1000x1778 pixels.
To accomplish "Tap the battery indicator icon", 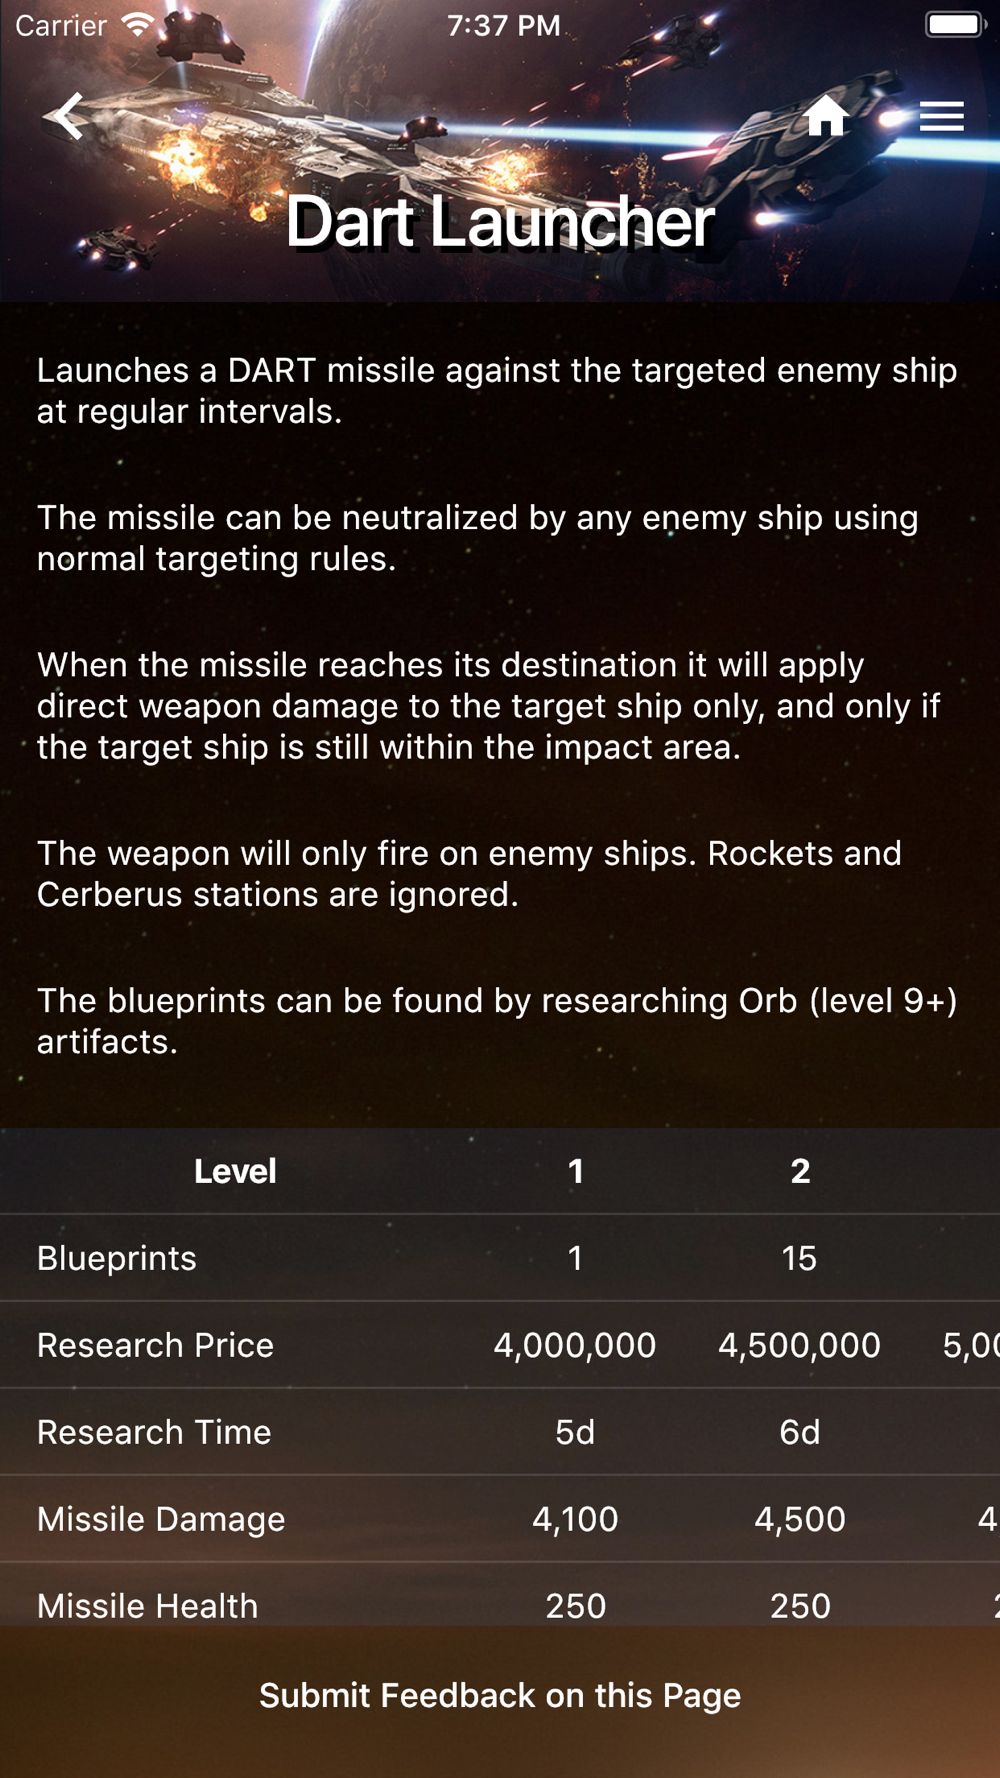I will click(954, 25).
